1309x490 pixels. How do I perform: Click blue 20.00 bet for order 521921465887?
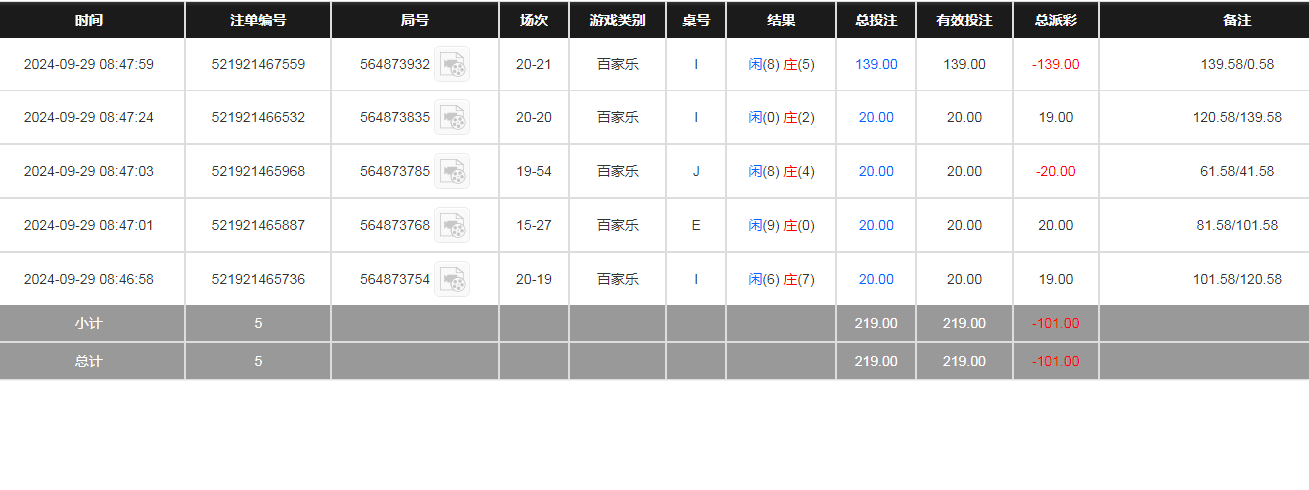876,226
